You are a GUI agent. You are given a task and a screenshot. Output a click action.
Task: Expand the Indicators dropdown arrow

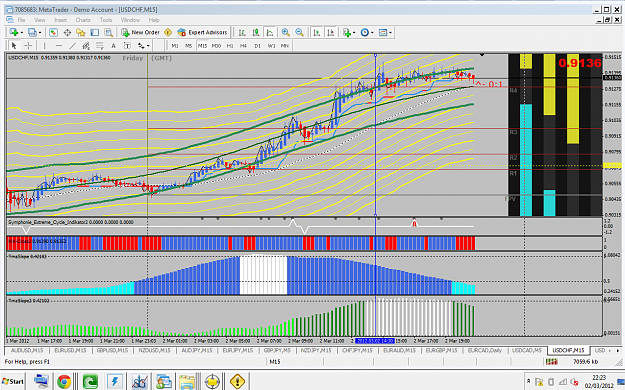point(354,32)
